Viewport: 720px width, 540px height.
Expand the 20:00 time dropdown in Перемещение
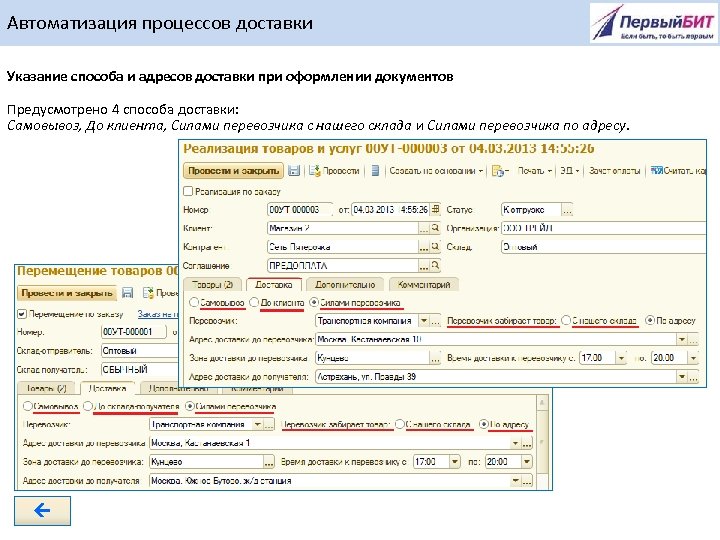[x=527, y=462]
